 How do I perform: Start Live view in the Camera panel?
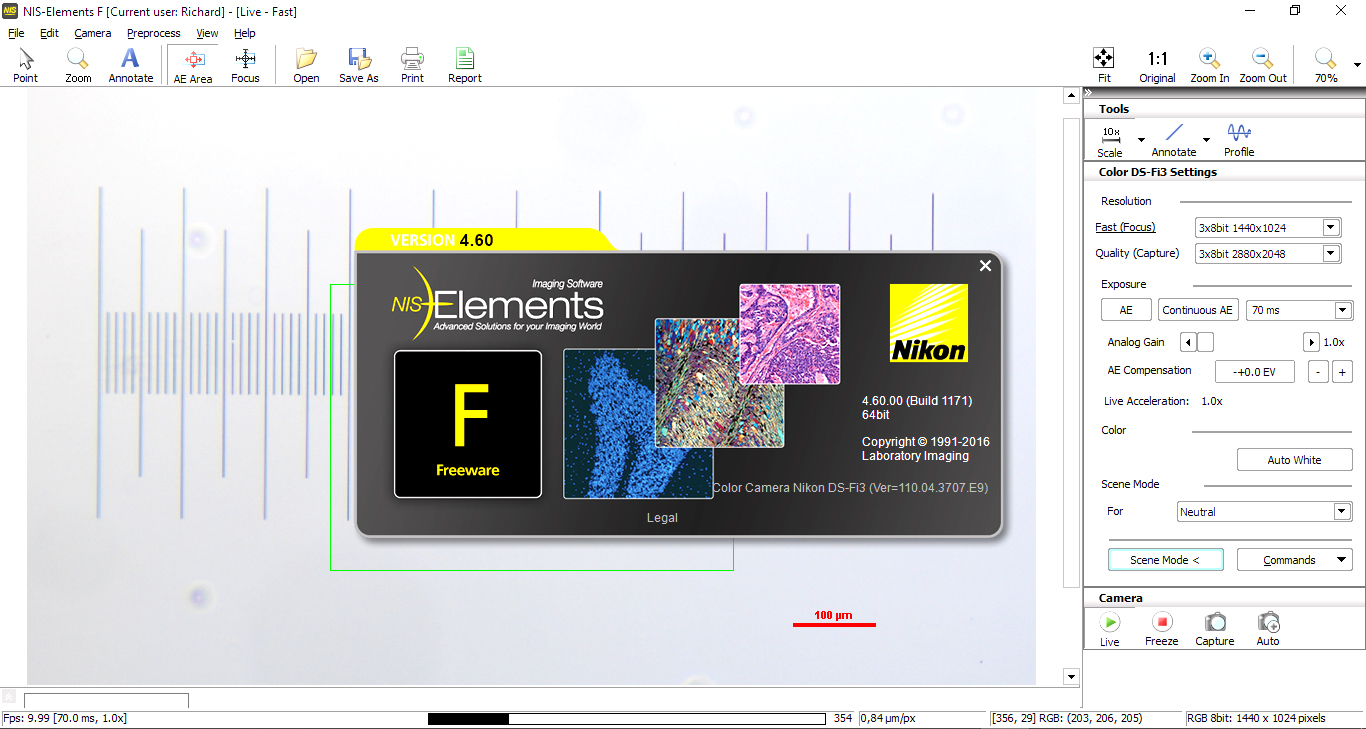(1108, 628)
